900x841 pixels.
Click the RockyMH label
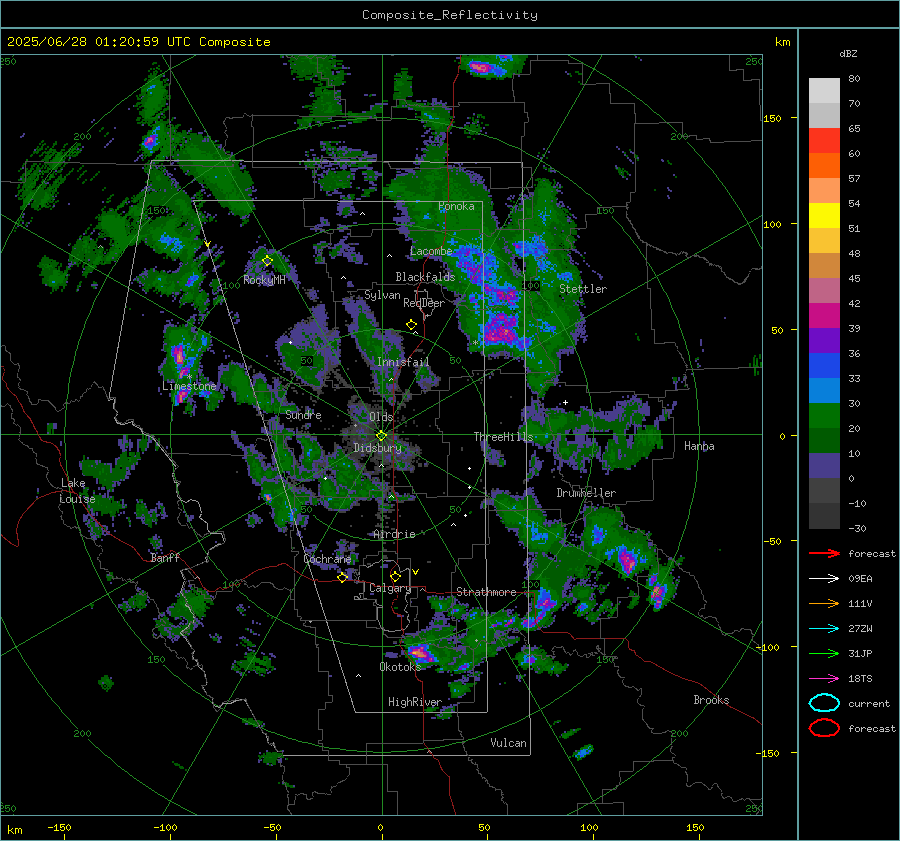[x=264, y=280]
